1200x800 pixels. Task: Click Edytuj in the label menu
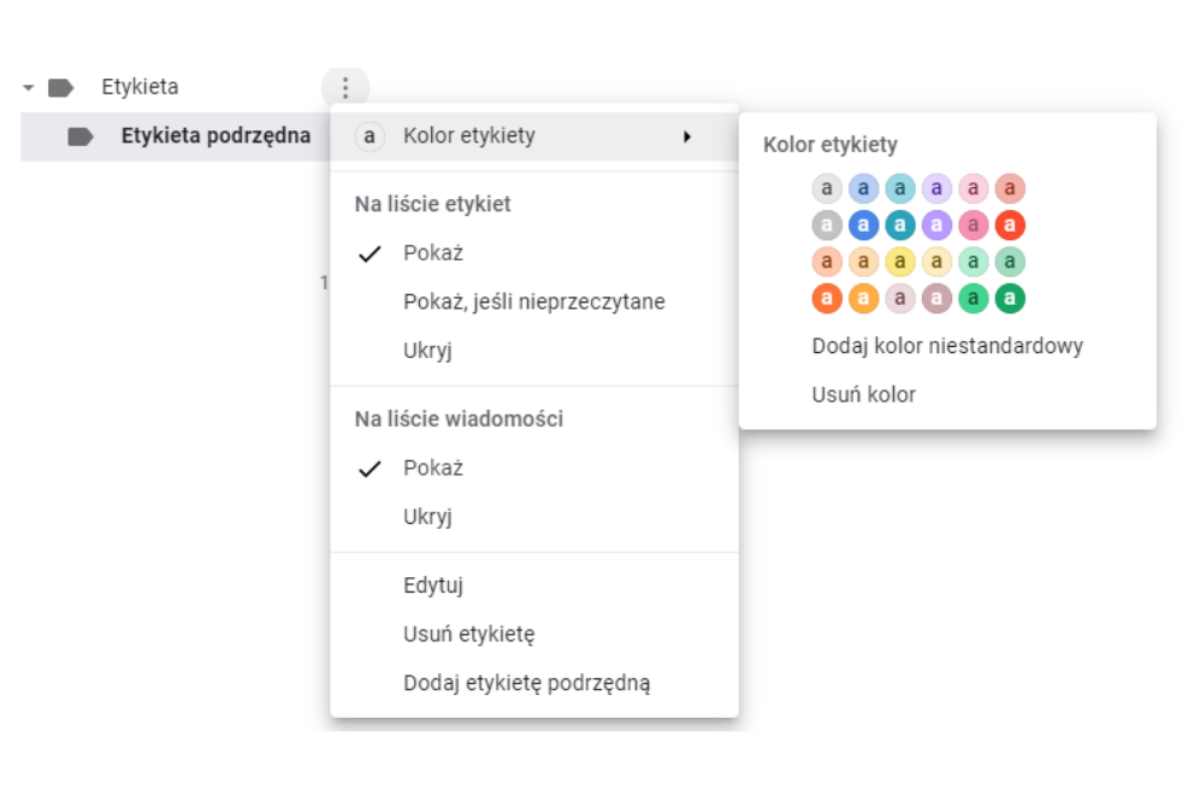coord(433,586)
